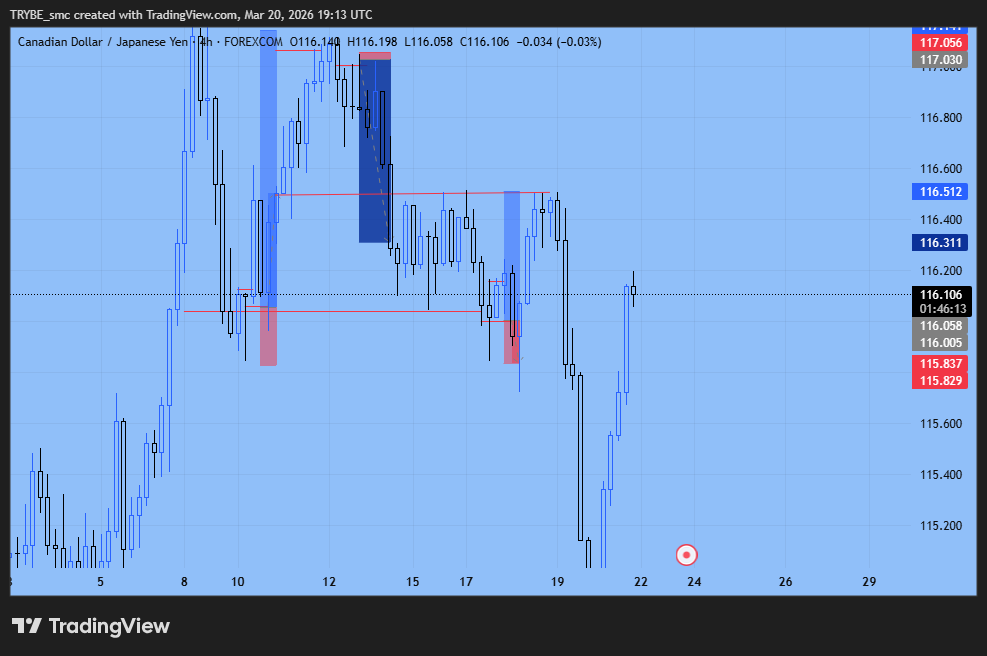
Task: Click the gray 116.058 price label
Action: tap(940, 325)
